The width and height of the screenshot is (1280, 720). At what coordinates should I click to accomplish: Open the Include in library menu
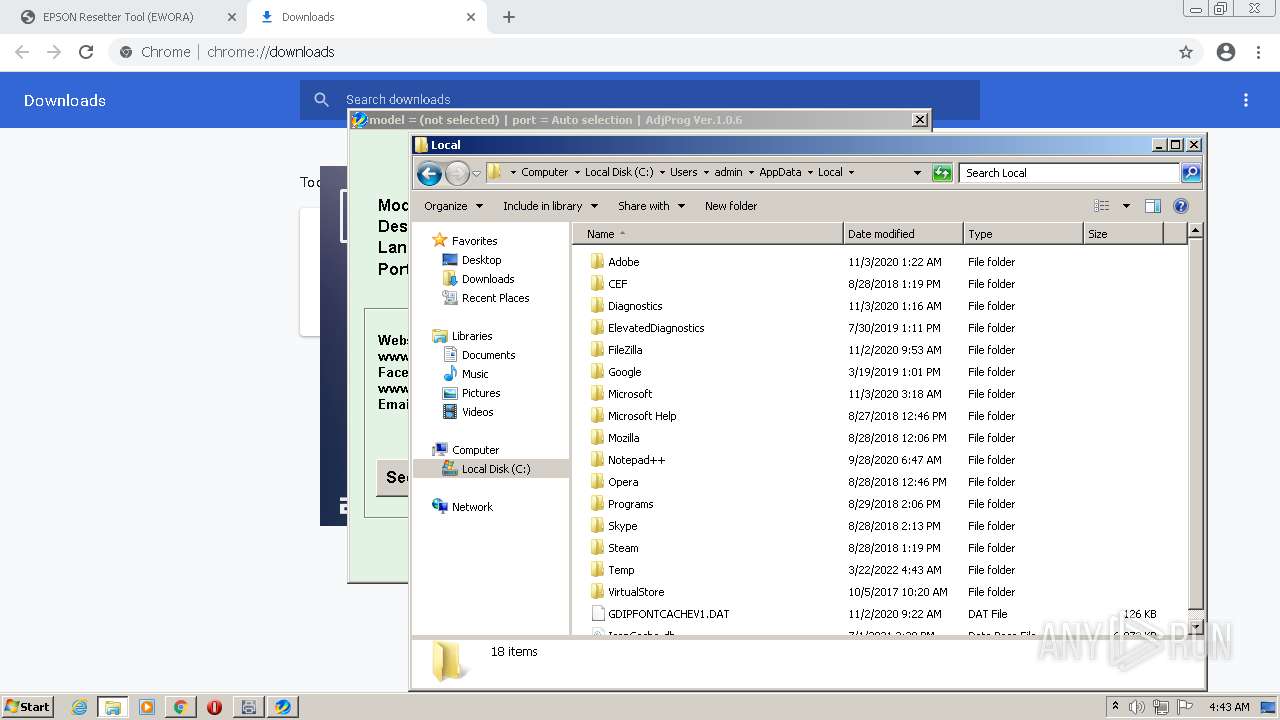click(550, 206)
